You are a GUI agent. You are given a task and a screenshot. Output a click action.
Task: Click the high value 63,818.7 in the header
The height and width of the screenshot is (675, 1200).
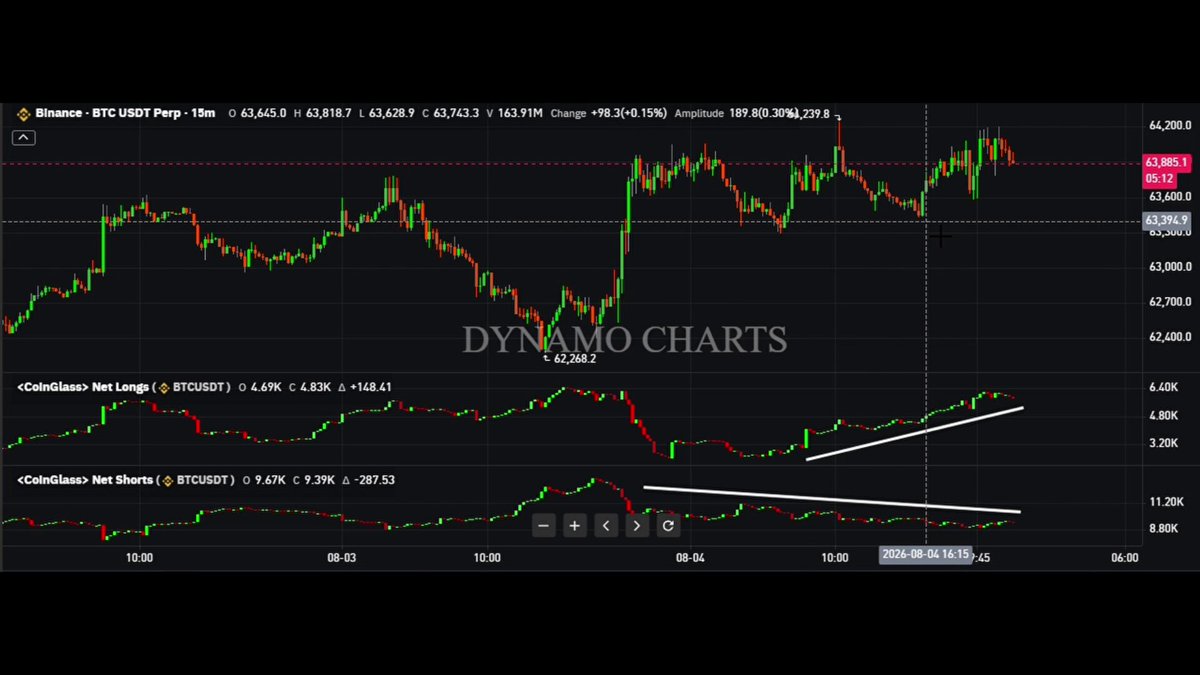329,114
